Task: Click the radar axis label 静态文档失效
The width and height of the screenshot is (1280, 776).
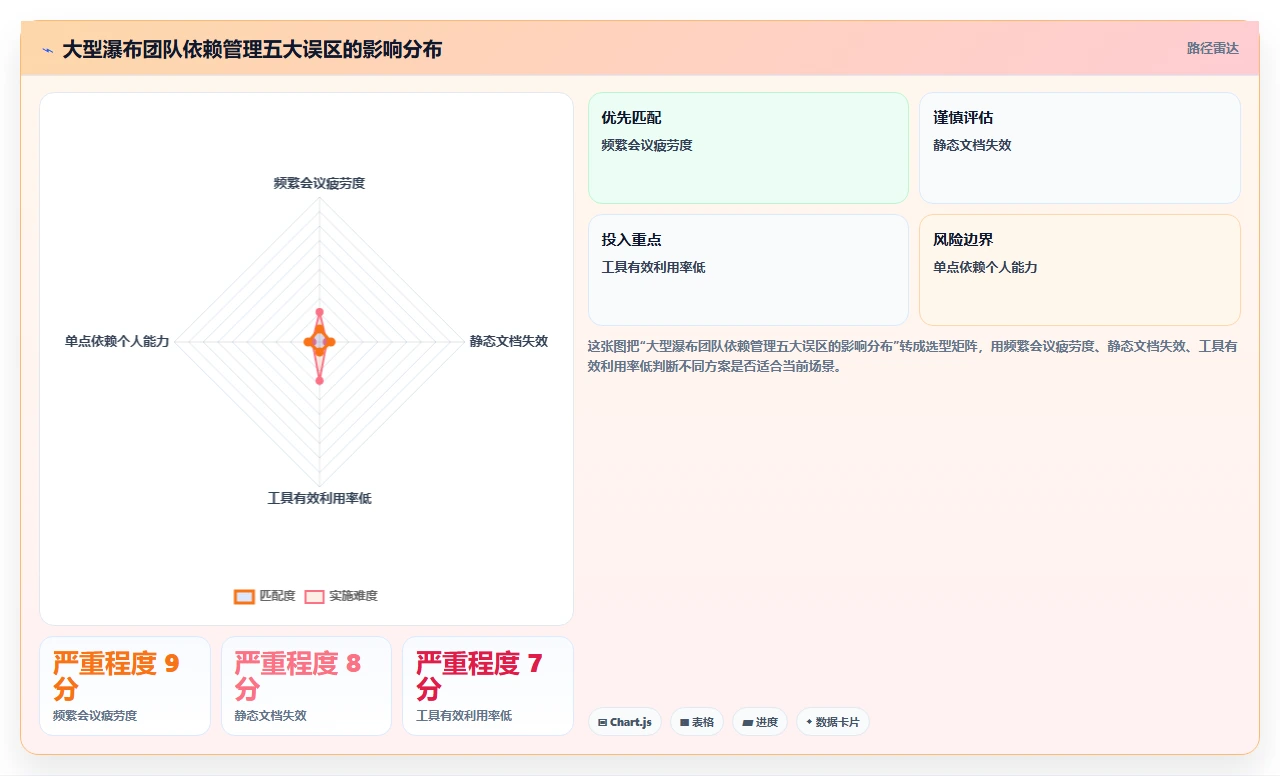Action: (509, 341)
